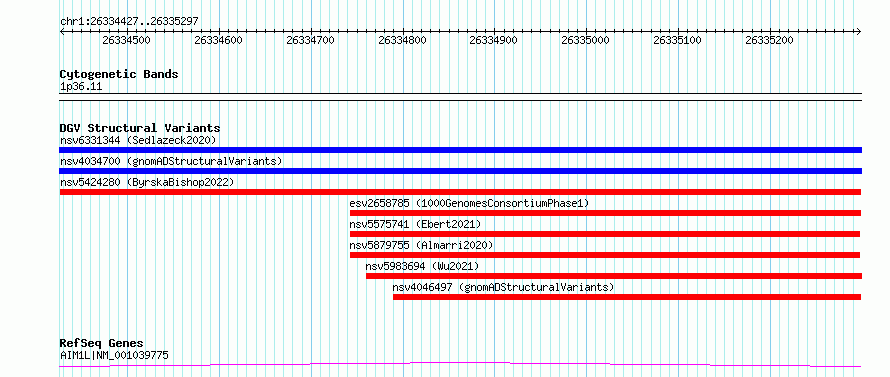This screenshot has height=377, width=890.
Task: Open variant nsv5424280 (ByrskaBishop2022) label
Action: pyautogui.click(x=146, y=182)
